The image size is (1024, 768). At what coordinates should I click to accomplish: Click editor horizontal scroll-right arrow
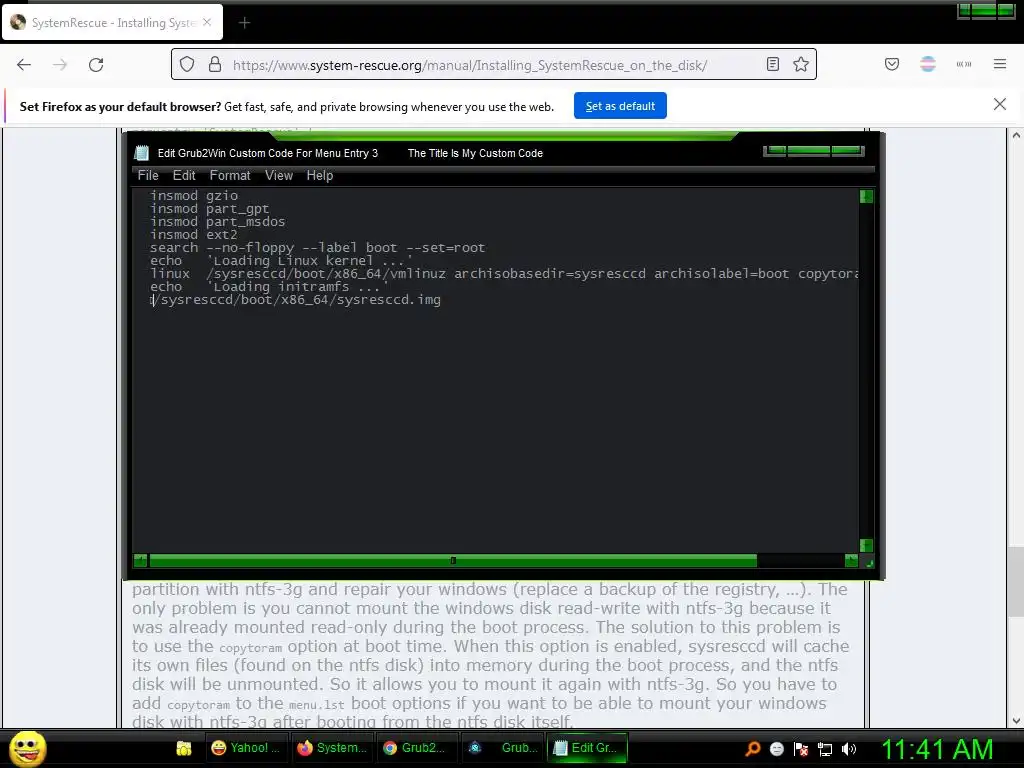pos(851,560)
